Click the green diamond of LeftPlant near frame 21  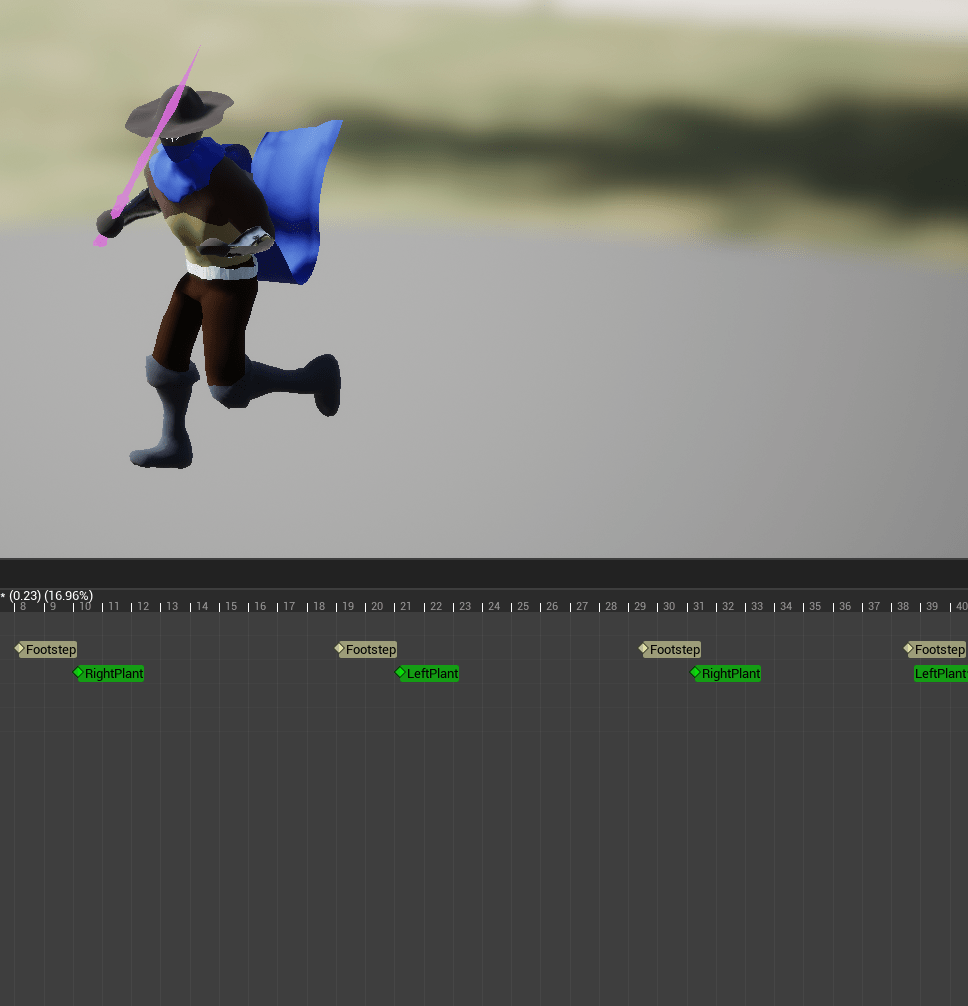(x=401, y=672)
